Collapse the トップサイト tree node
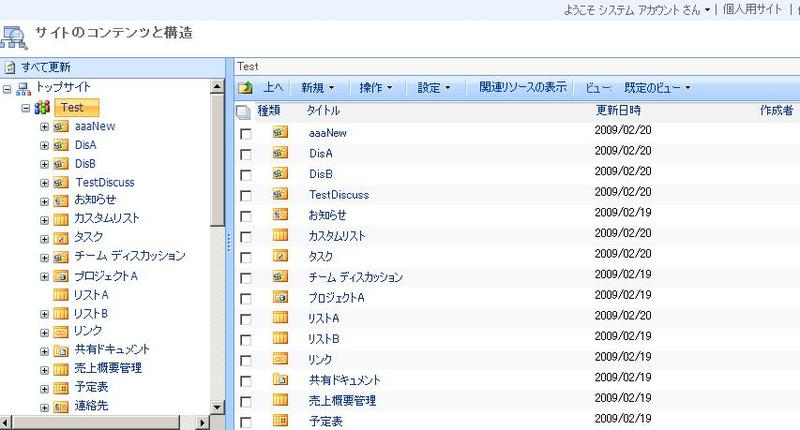 pyautogui.click(x=7, y=89)
